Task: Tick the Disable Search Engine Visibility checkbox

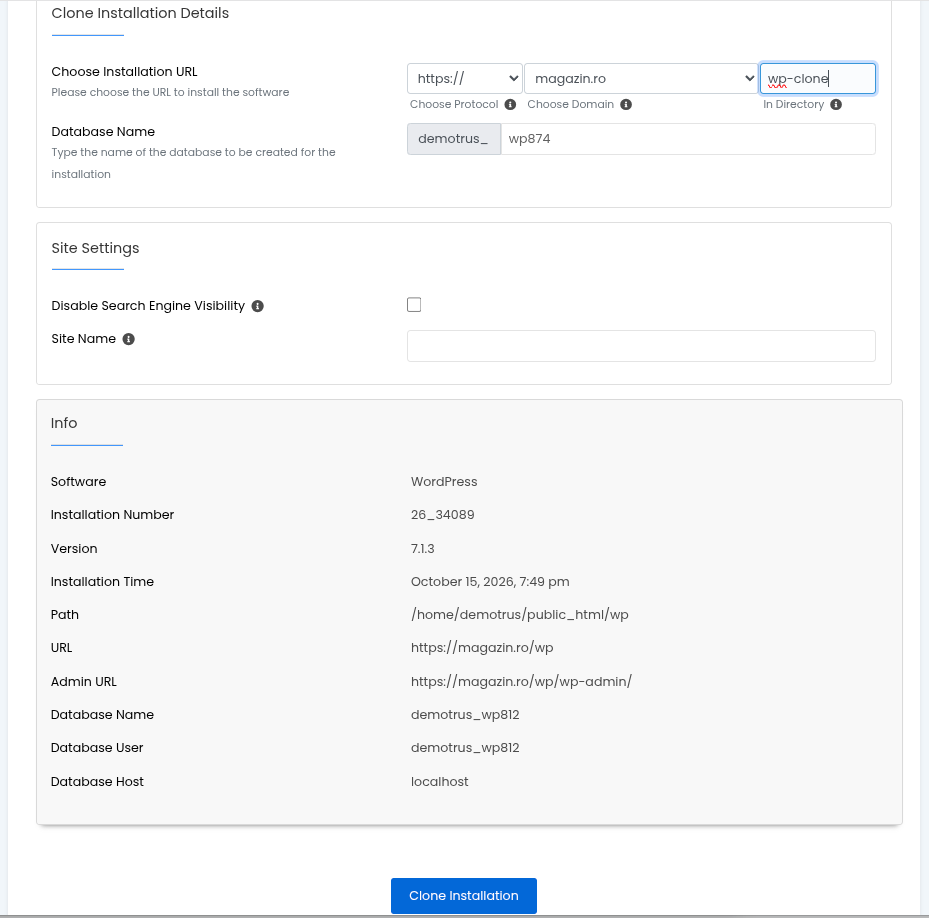Action: (414, 305)
